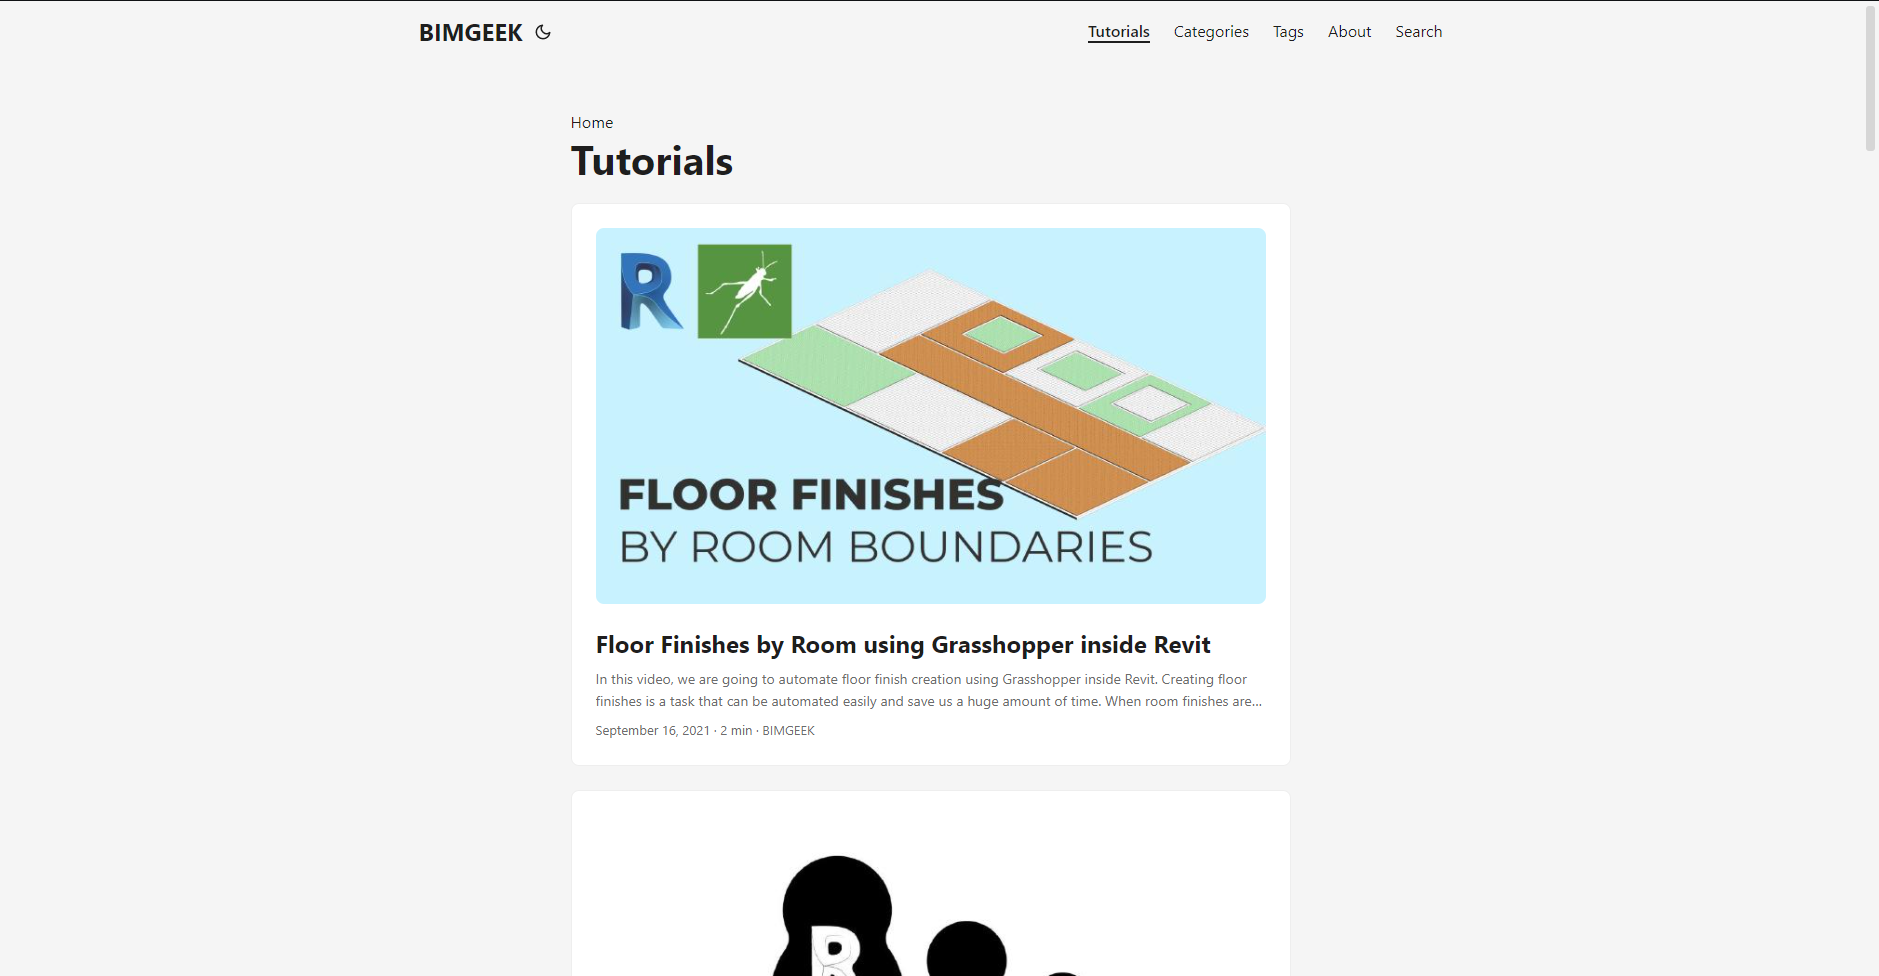Open the Search nav item

[1418, 32]
